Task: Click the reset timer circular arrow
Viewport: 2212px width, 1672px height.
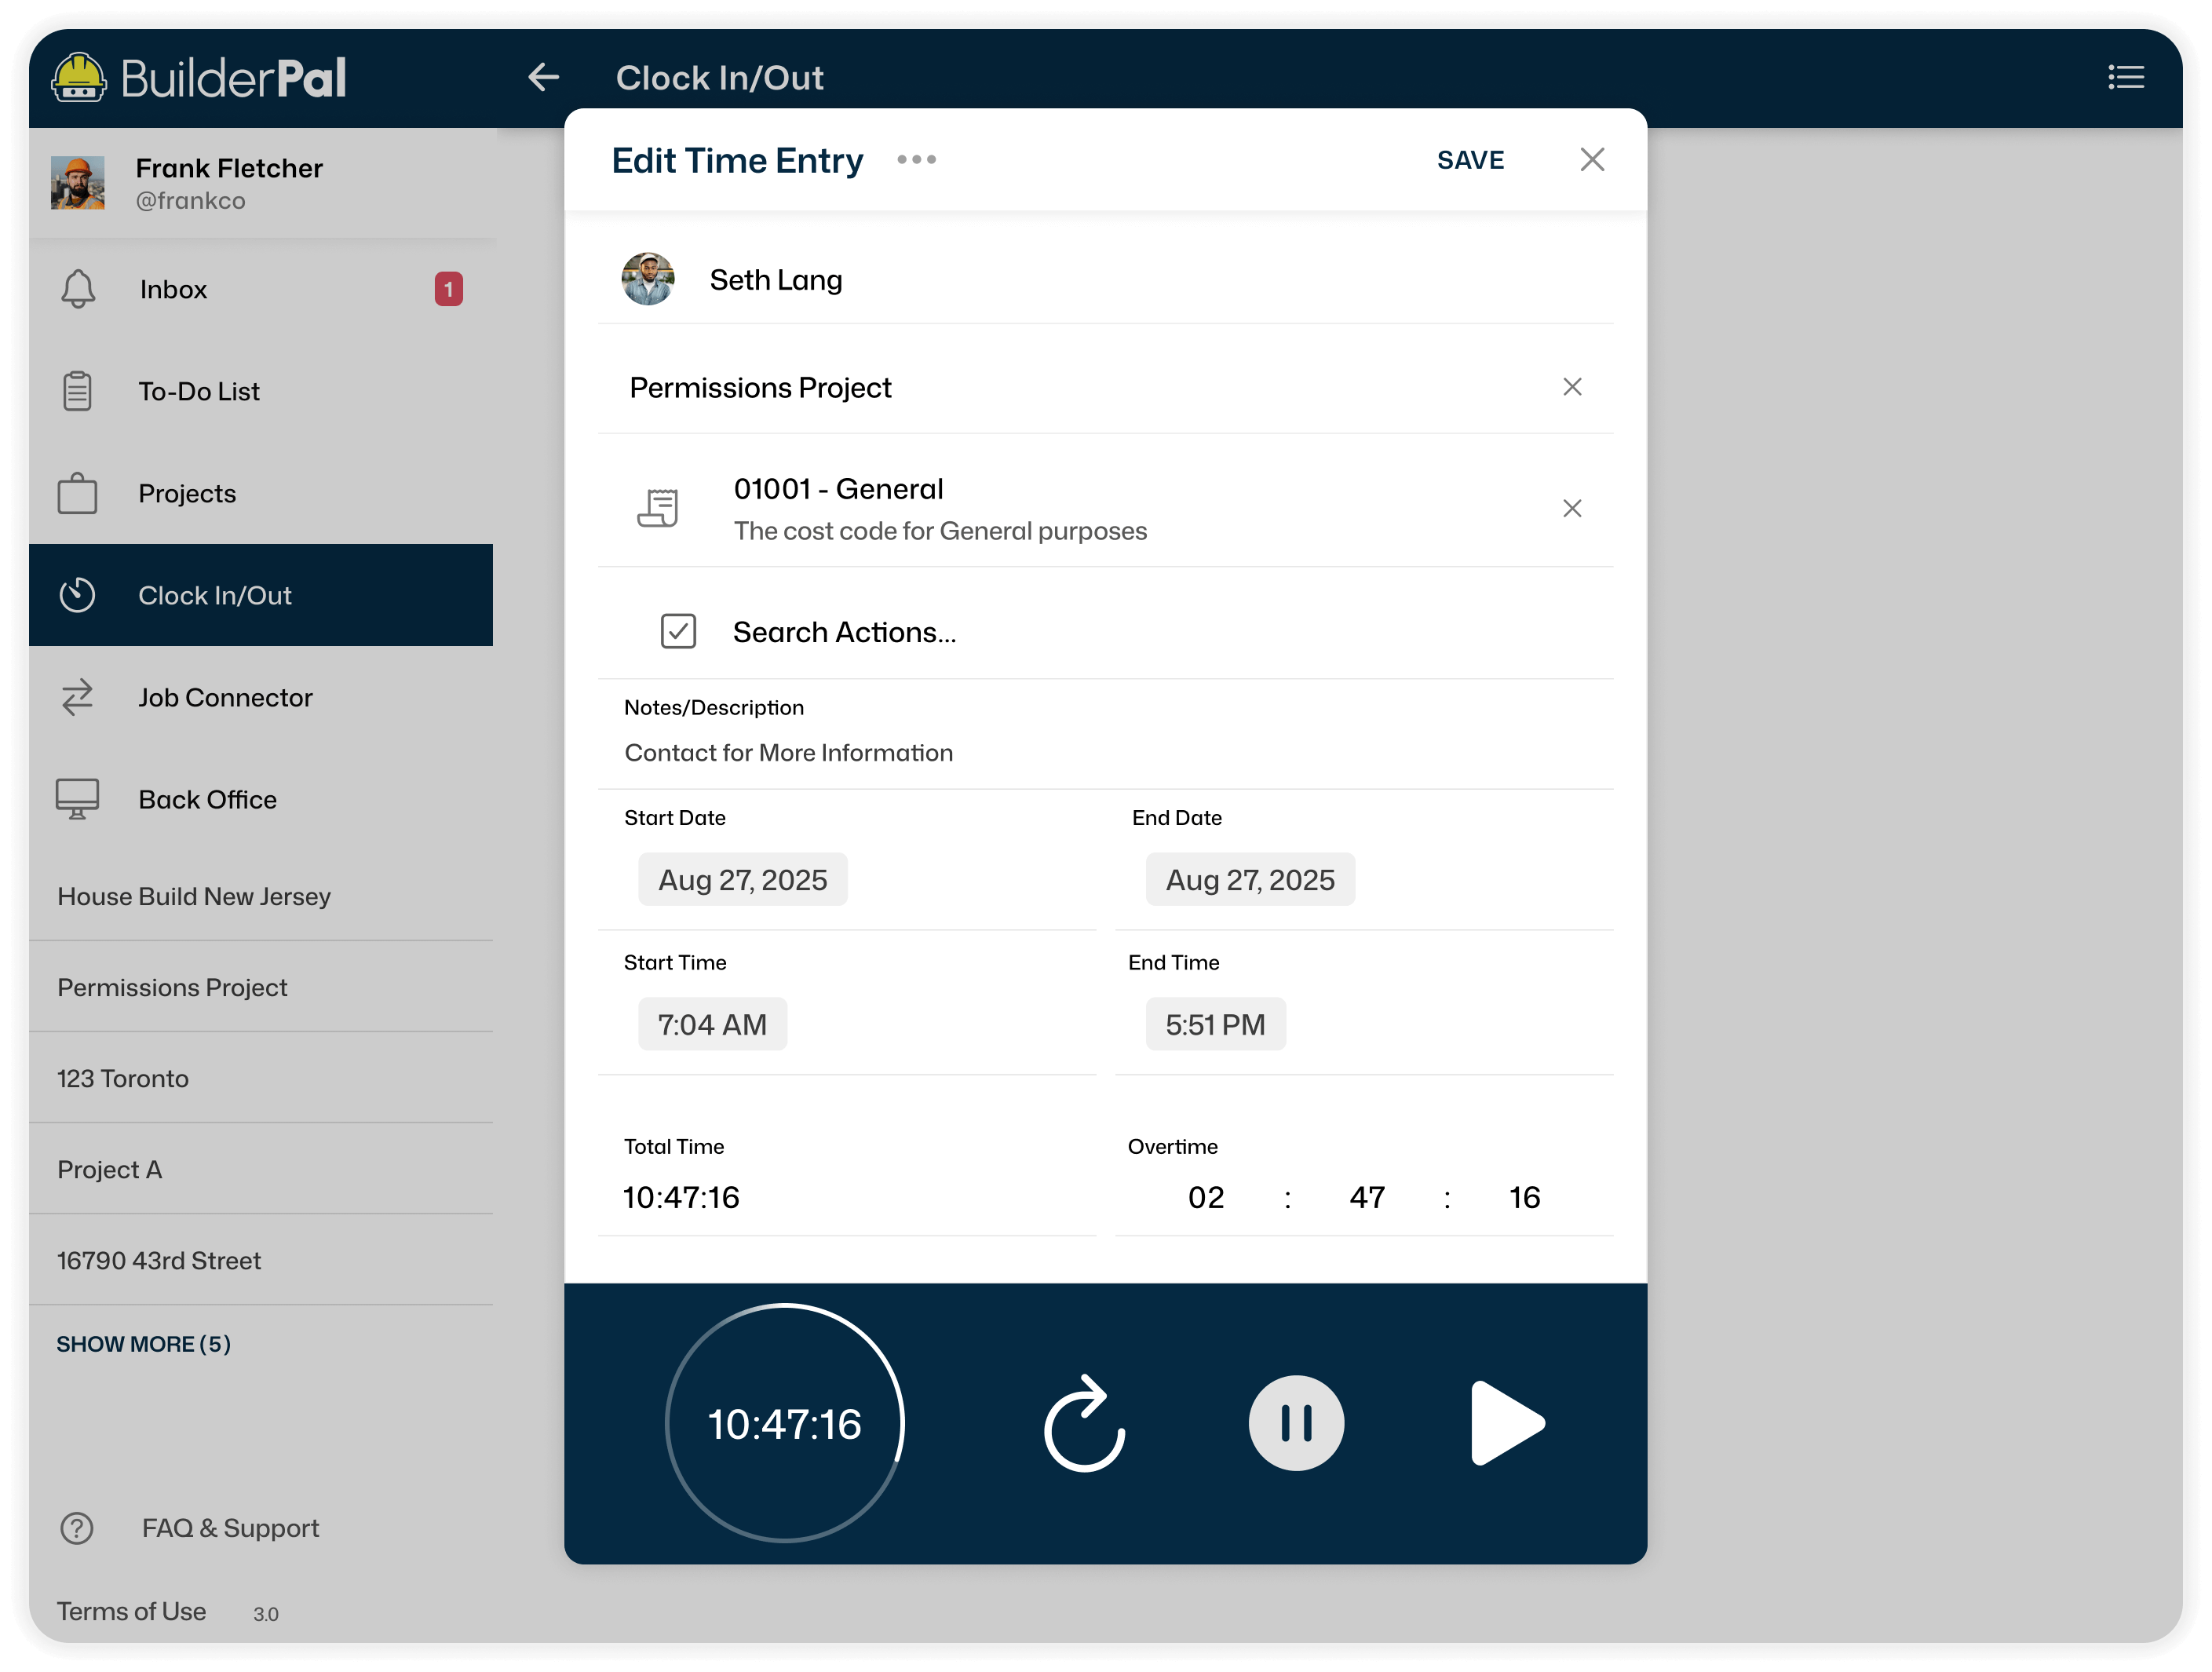Action: (1084, 1424)
